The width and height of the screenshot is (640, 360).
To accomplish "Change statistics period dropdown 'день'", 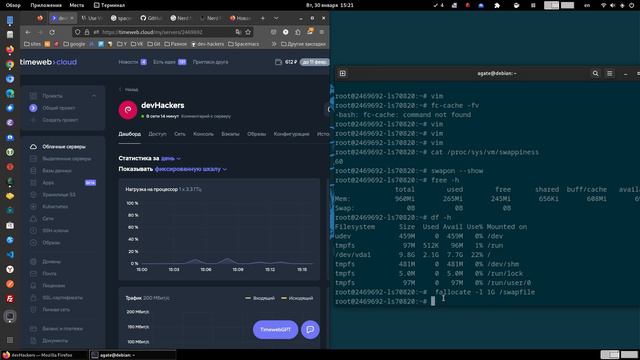I will point(171,158).
